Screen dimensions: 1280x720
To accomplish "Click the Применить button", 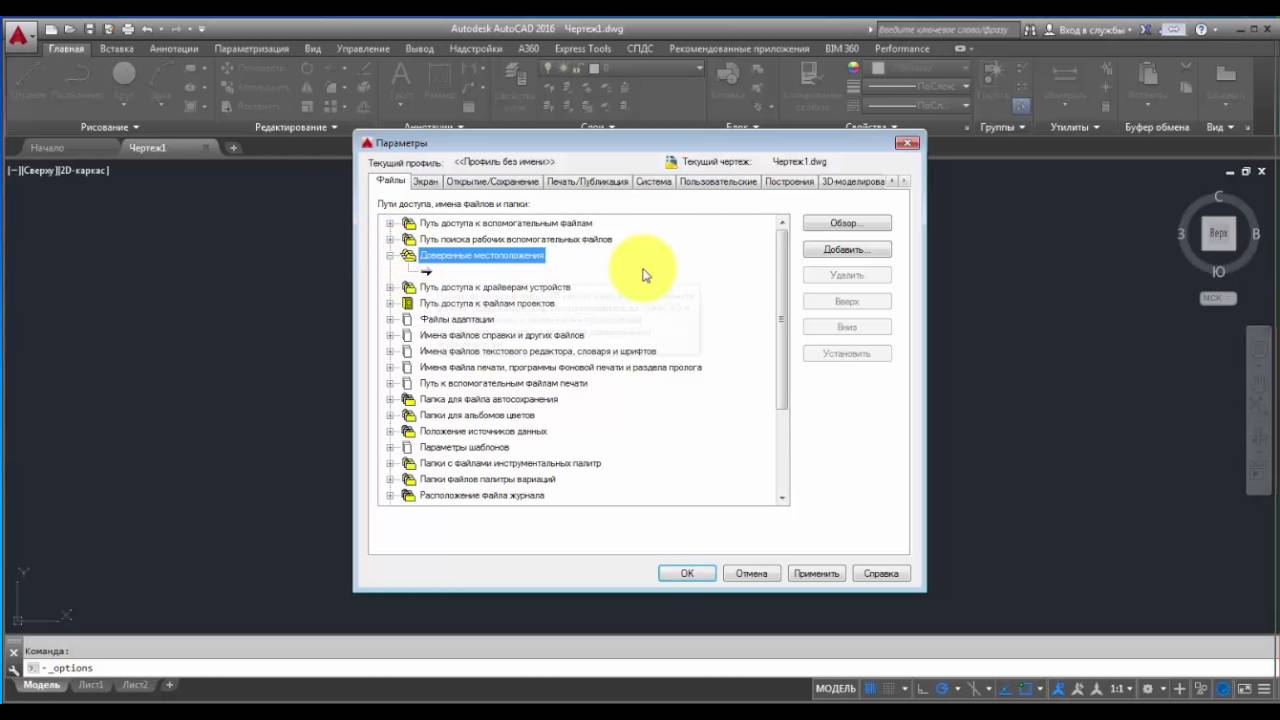I will click(817, 573).
